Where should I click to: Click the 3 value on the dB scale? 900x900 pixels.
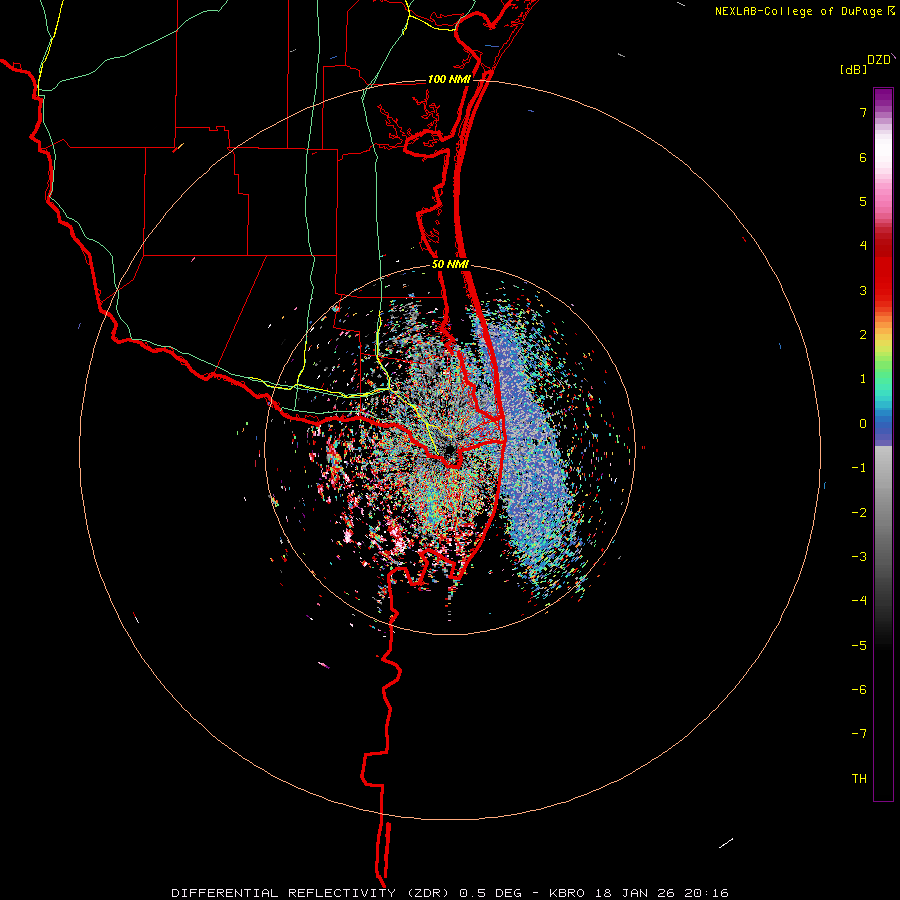click(863, 290)
